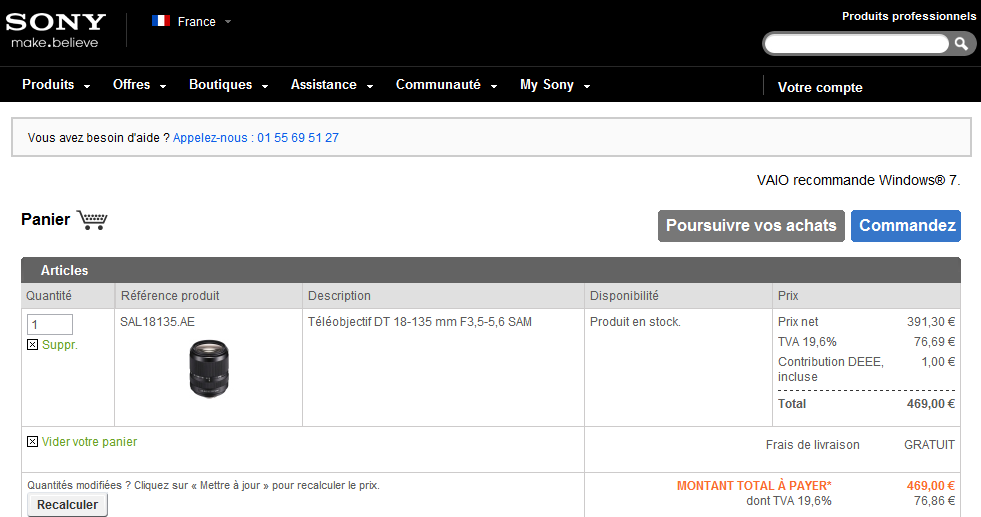
Task: Open the Offres menu
Action: pyautogui.click(x=131, y=84)
